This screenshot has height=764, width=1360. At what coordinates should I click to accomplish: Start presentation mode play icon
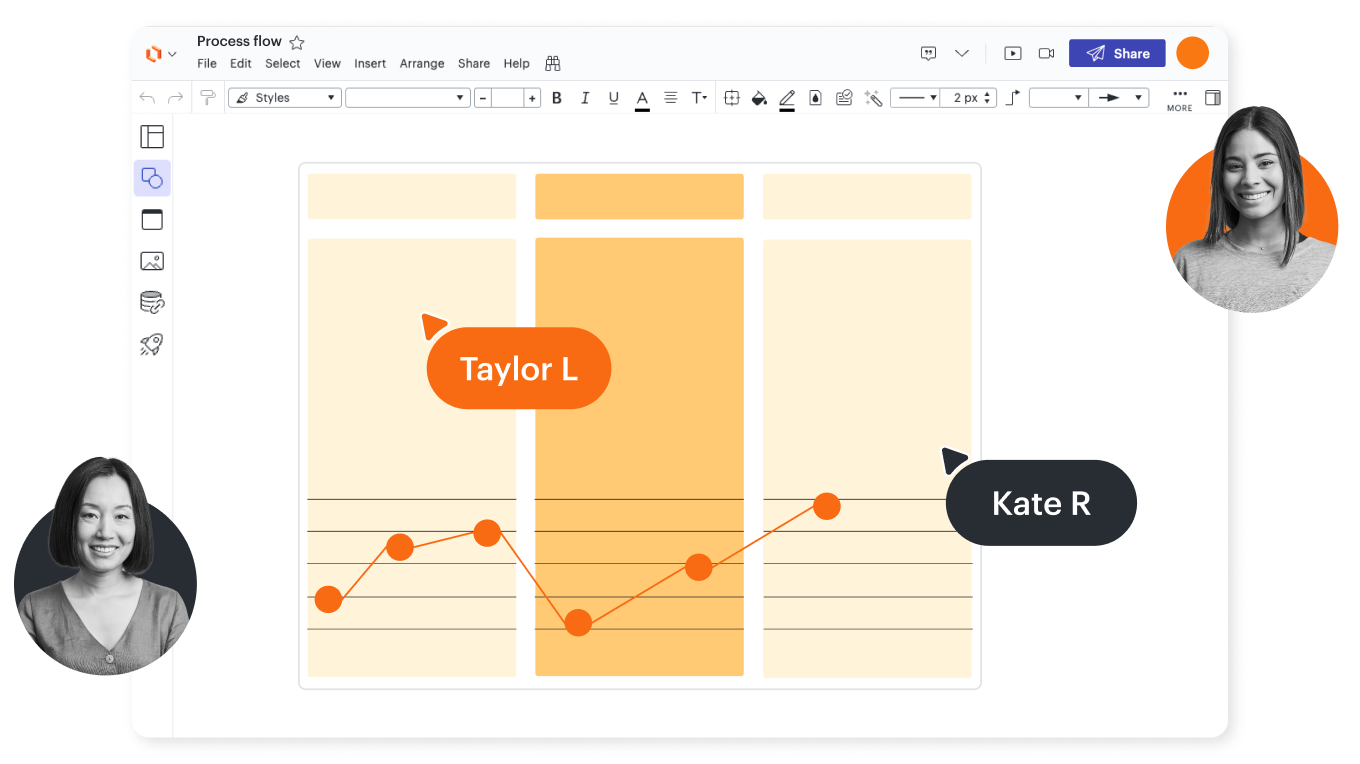pyautogui.click(x=1013, y=54)
